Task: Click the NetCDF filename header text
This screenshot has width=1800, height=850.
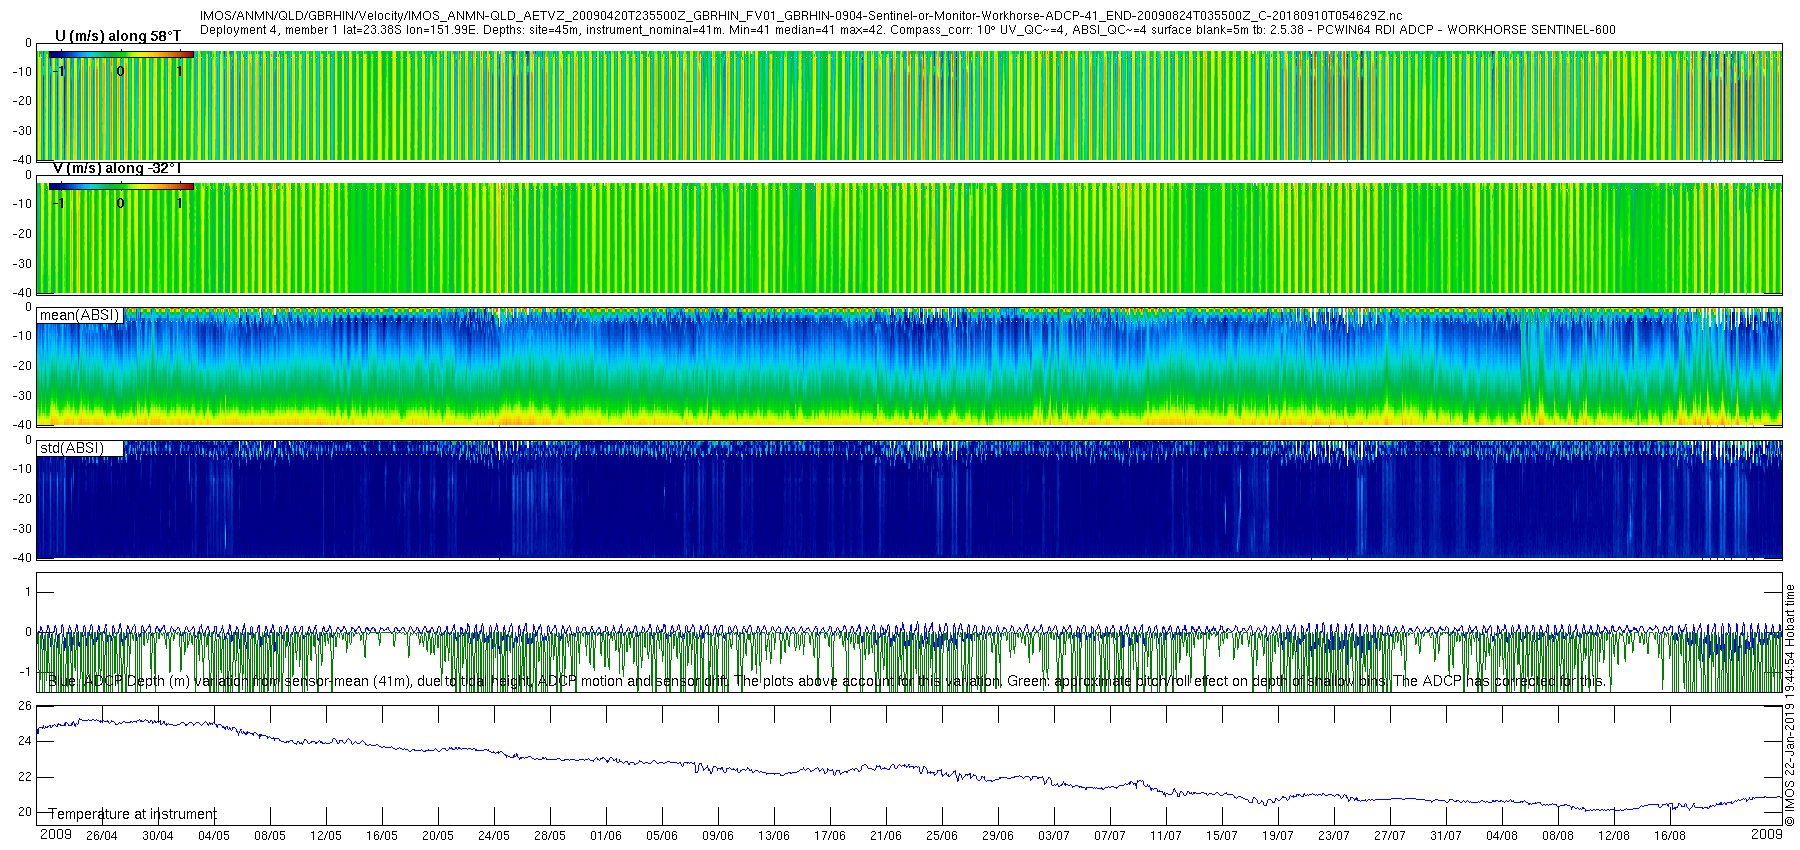Action: coord(801,16)
